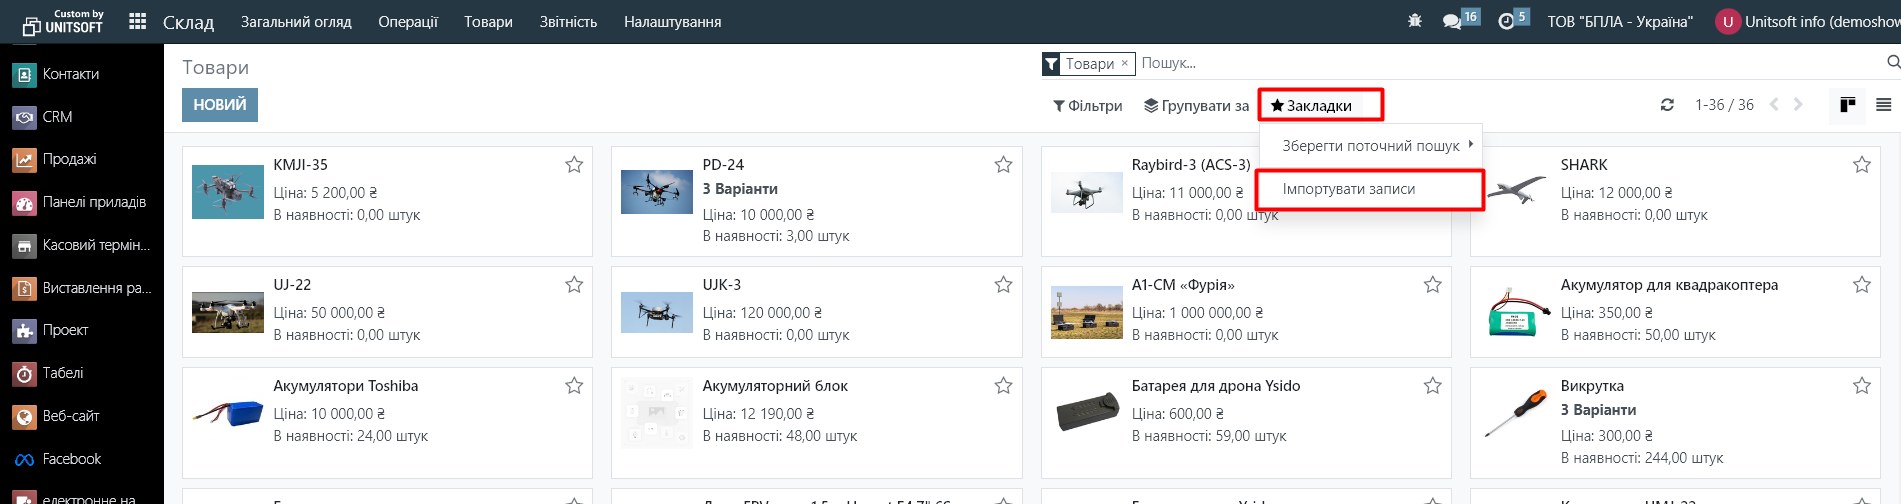Open the activities clock icon
Image resolution: width=1901 pixels, height=504 pixels.
pos(1506,21)
